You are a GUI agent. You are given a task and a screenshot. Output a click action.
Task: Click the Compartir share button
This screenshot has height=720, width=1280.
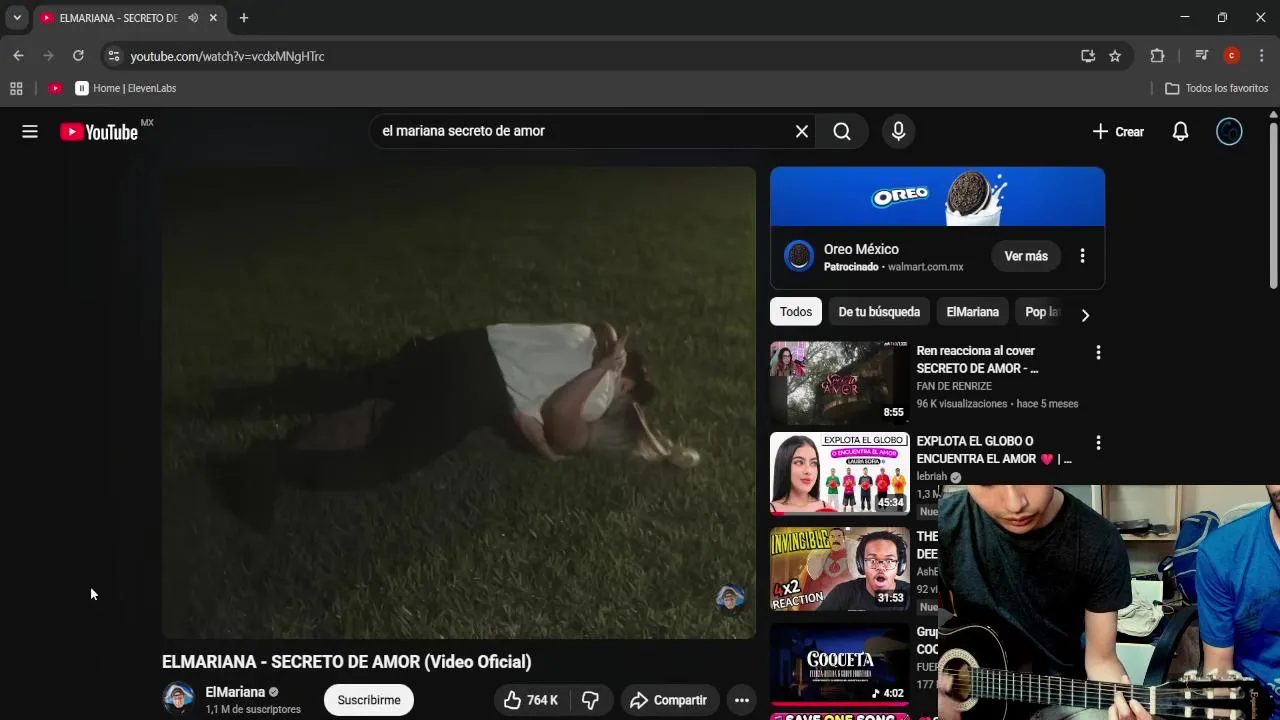tap(669, 700)
